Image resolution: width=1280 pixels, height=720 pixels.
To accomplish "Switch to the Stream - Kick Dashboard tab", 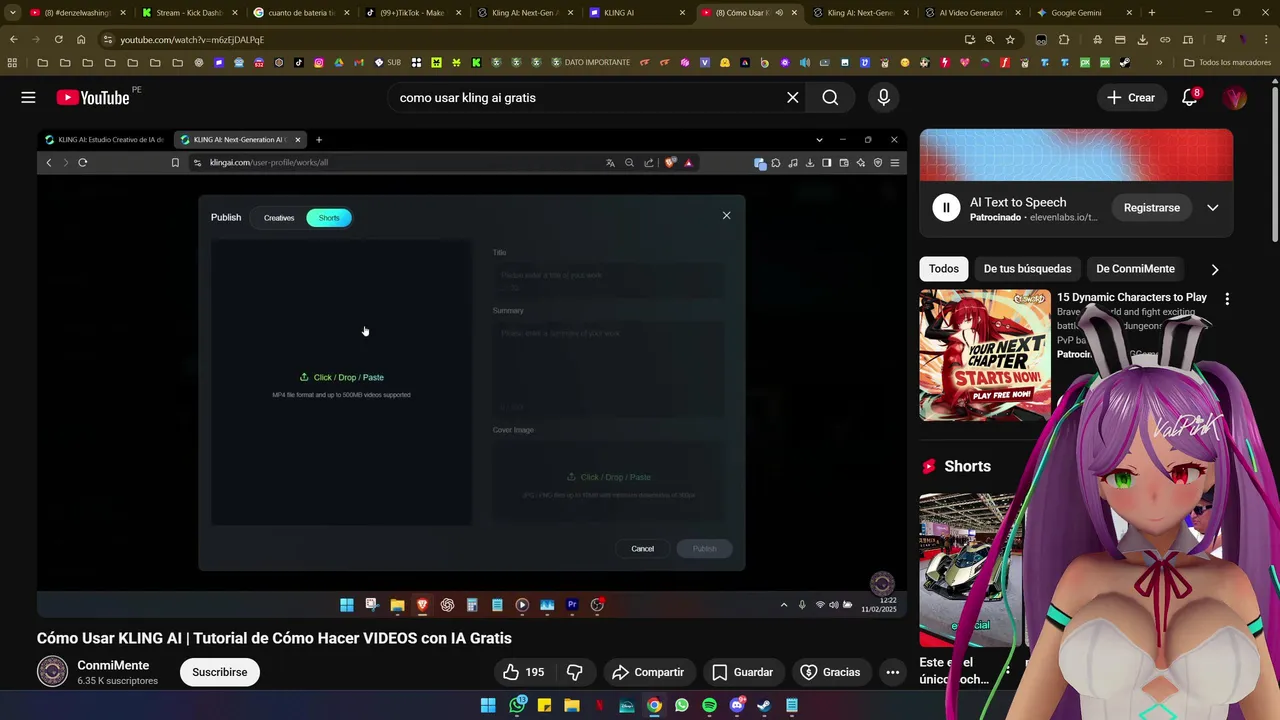I will (x=190, y=13).
